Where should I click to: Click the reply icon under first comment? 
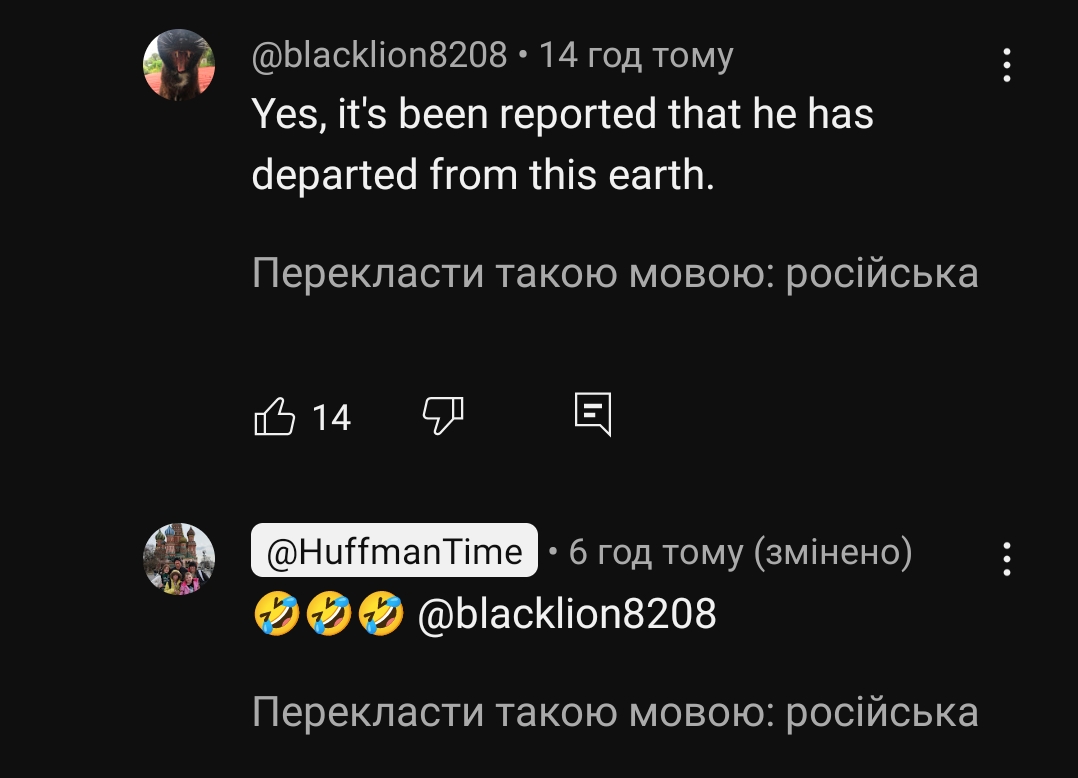tap(593, 414)
